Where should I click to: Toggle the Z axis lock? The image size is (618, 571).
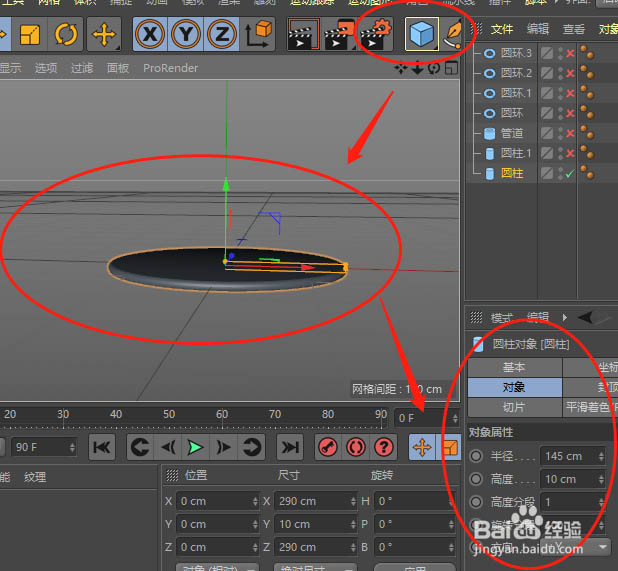(x=222, y=34)
